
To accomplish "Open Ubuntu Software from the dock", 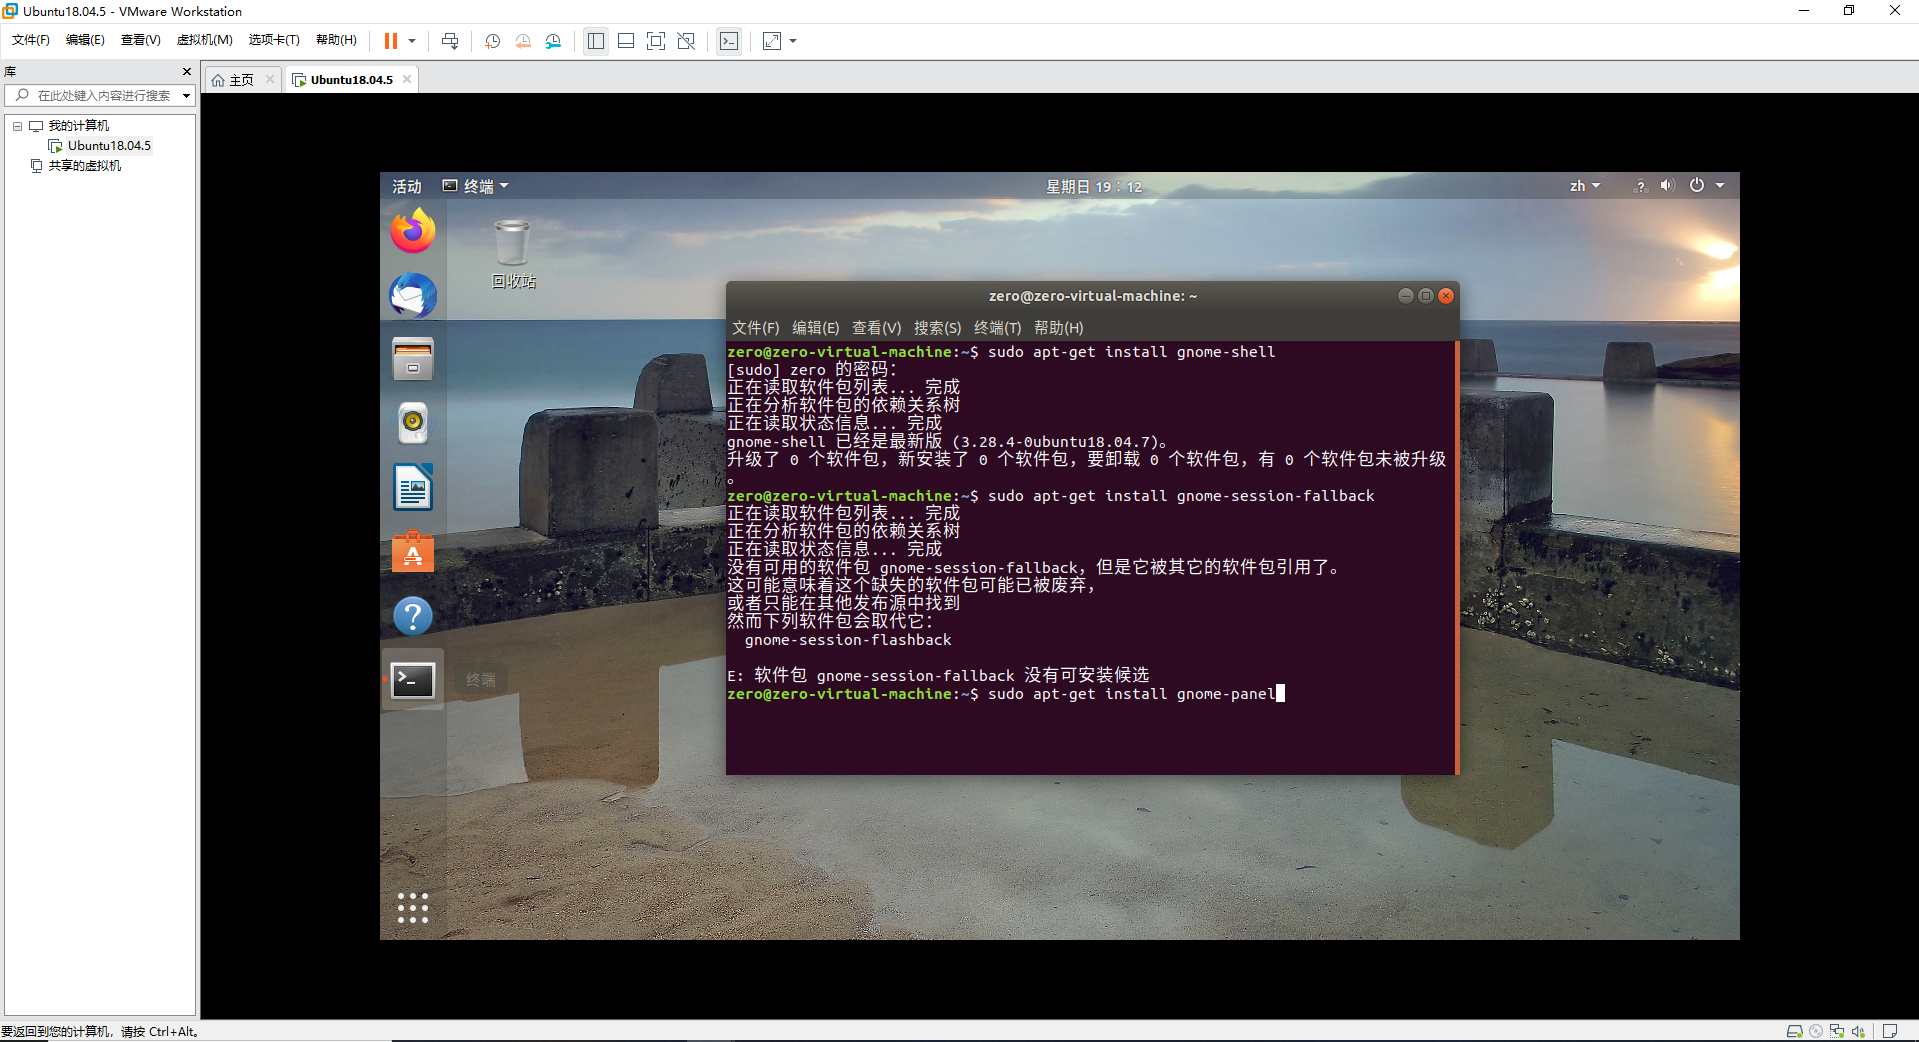I will pyautogui.click(x=413, y=551).
